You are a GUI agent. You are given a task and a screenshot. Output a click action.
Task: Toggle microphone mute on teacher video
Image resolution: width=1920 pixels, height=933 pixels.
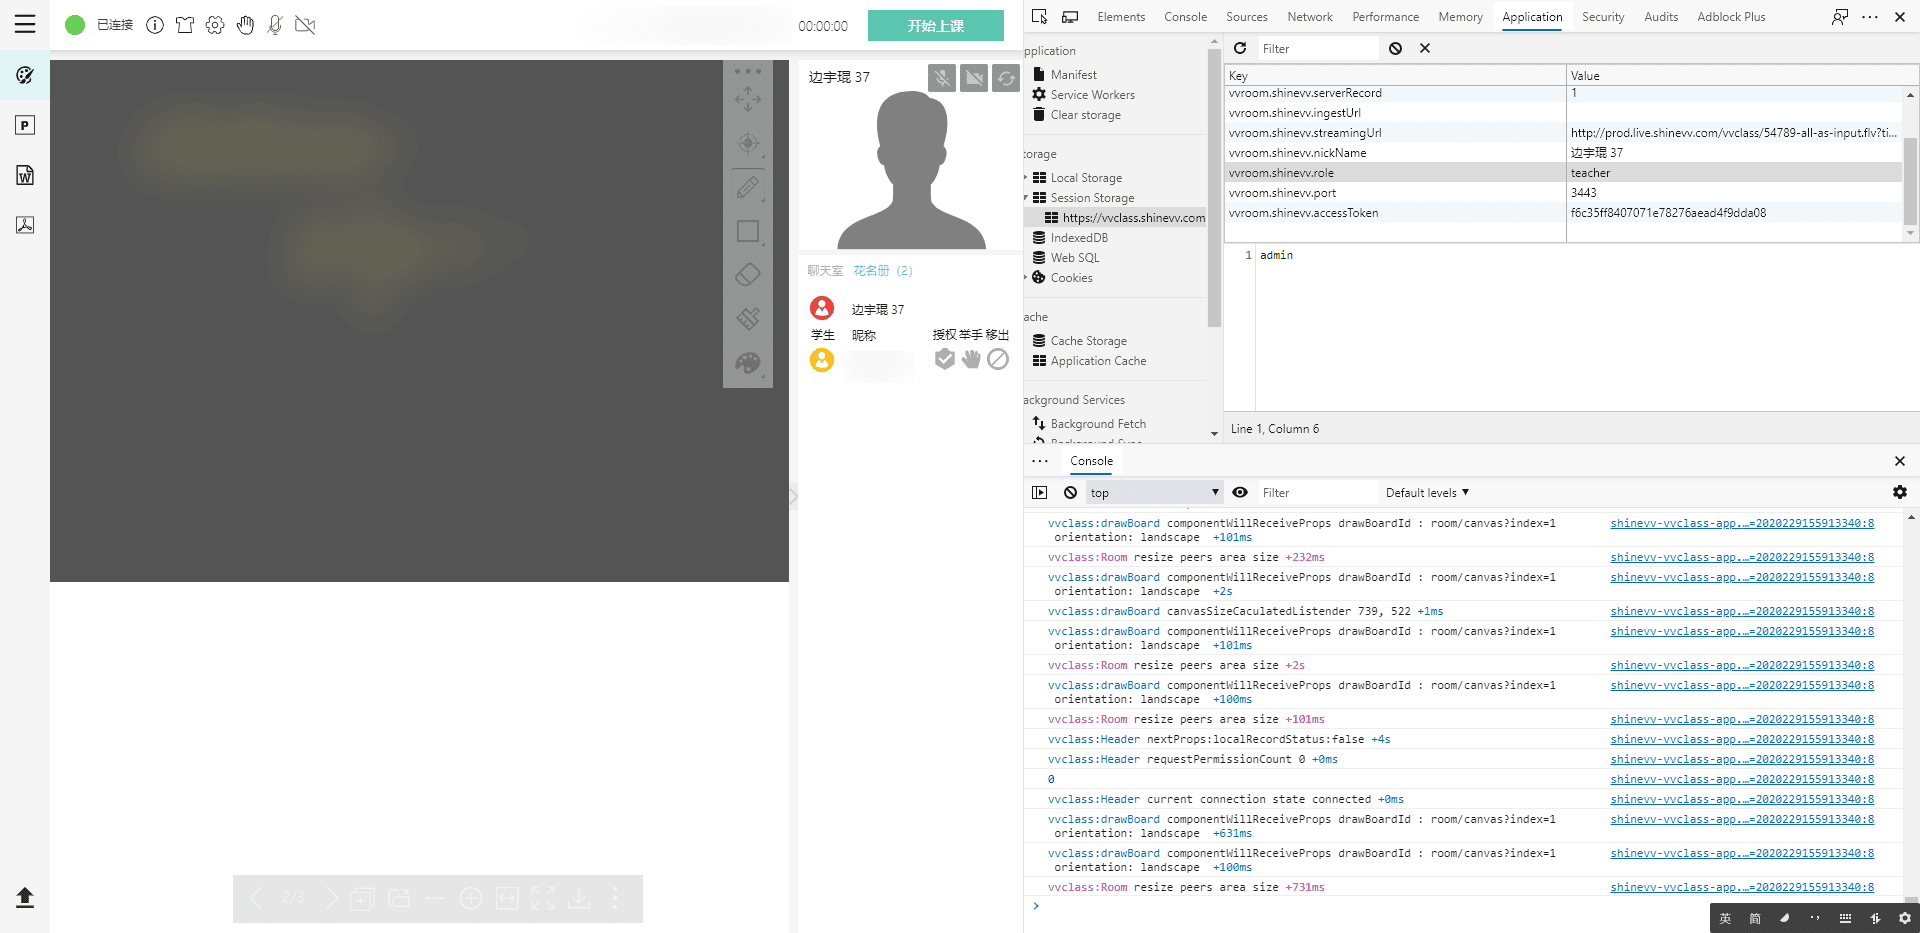[x=941, y=78]
